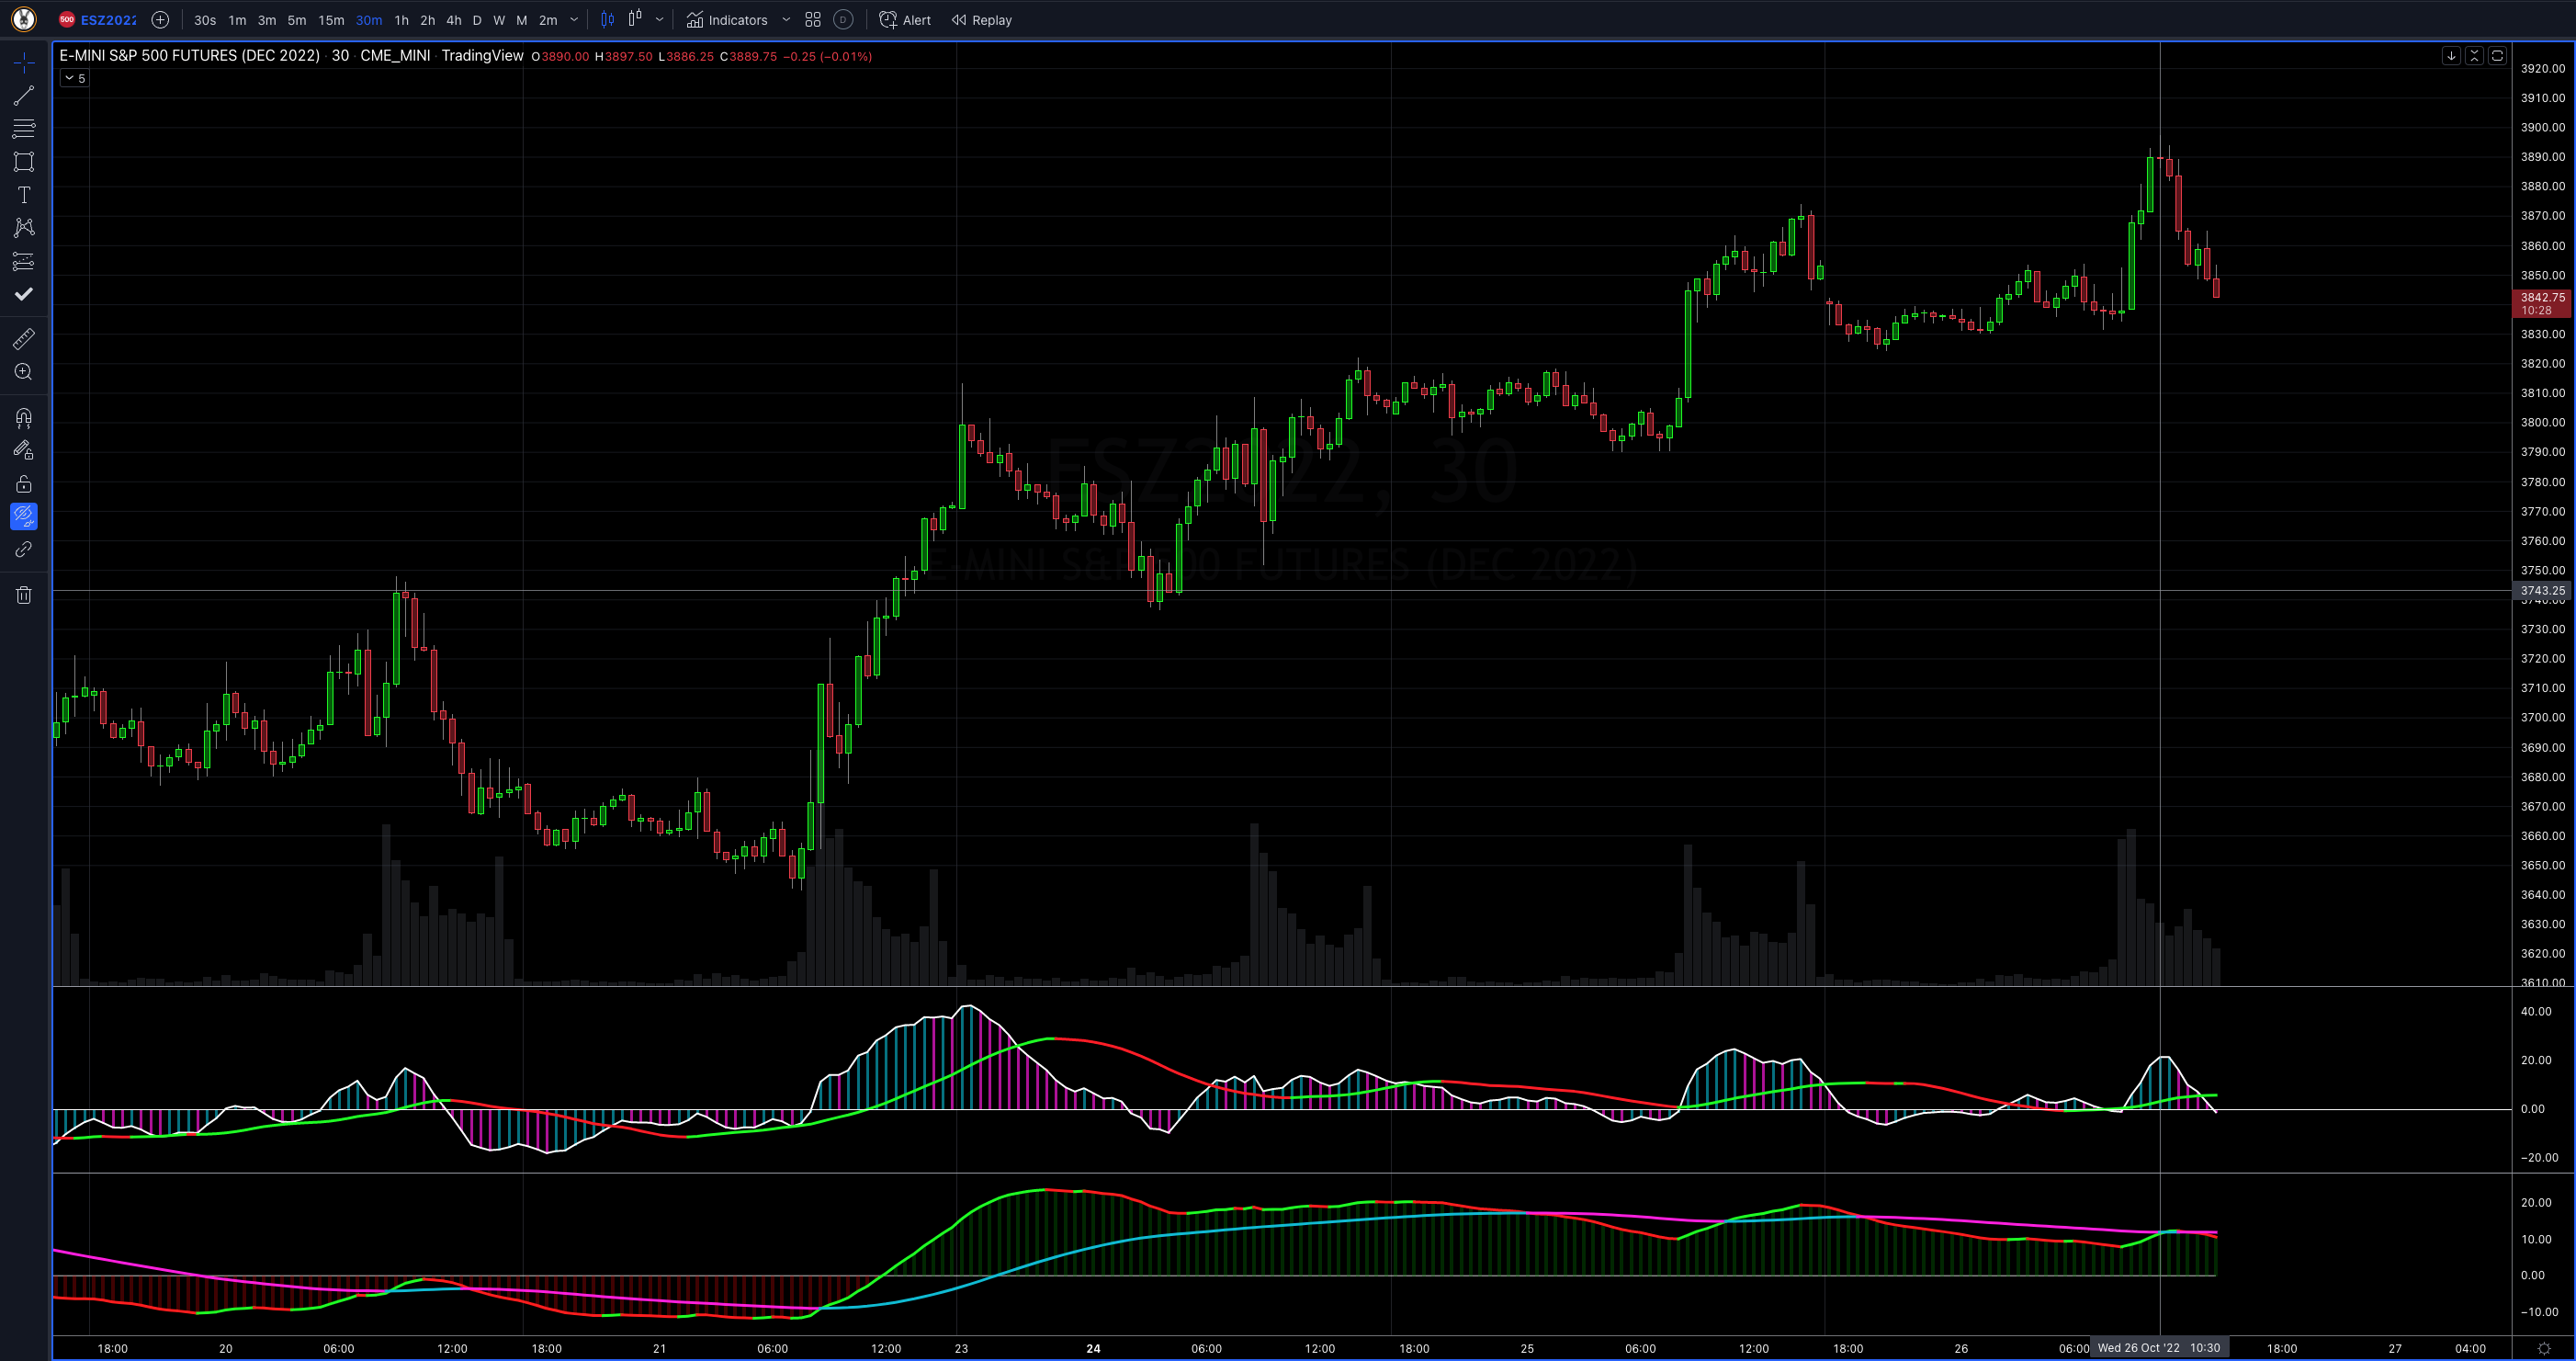Open the layout grid selector icon

click(813, 20)
